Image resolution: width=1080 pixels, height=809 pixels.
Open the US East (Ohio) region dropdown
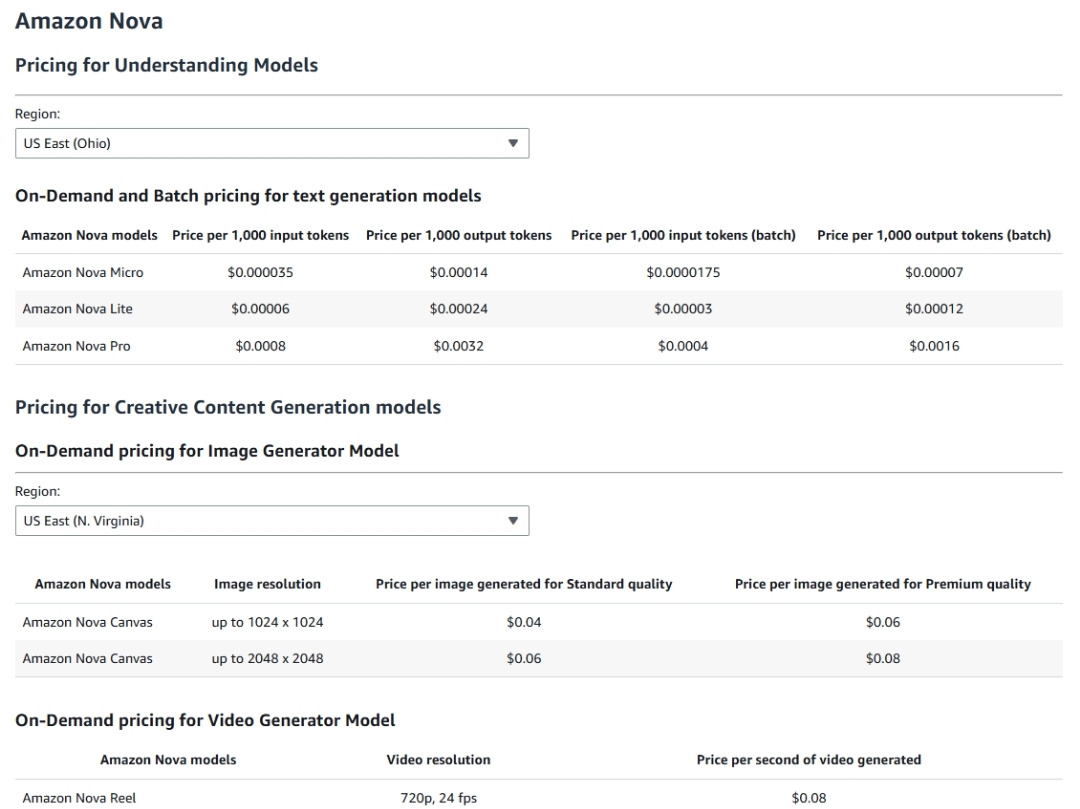[272, 143]
